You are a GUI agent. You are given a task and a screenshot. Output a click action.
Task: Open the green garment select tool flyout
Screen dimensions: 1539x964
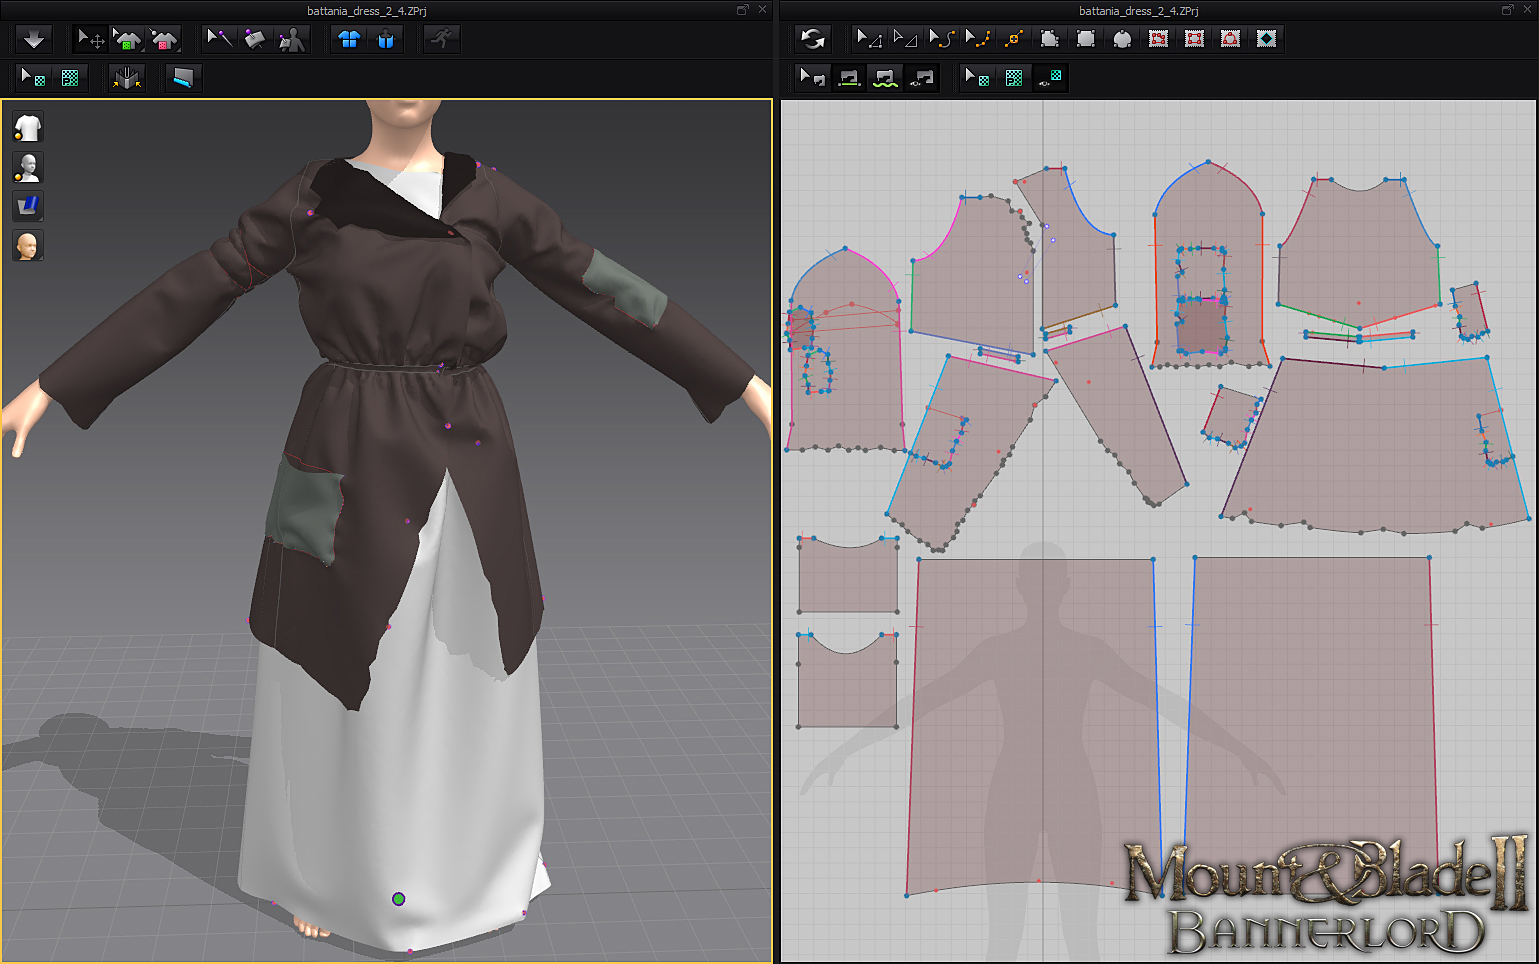(127, 39)
